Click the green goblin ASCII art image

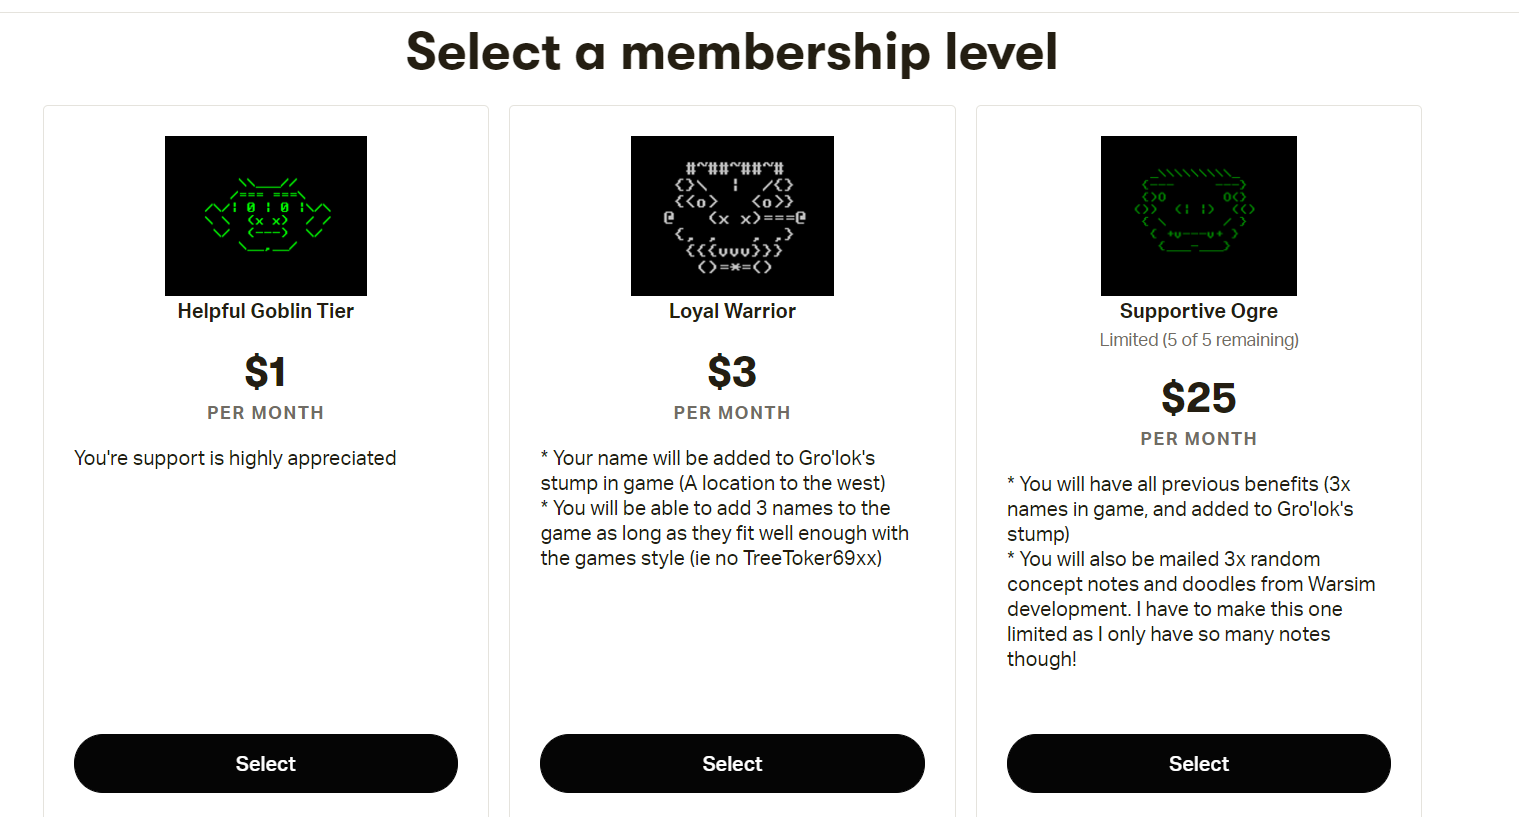(x=265, y=215)
